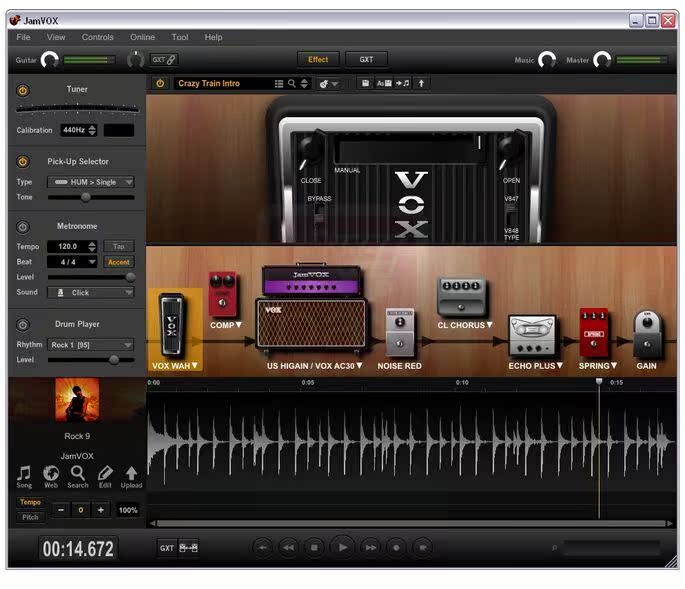Image resolution: width=685 pixels, height=589 pixels.
Task: Select Pitch mode for the song
Action: click(30, 517)
